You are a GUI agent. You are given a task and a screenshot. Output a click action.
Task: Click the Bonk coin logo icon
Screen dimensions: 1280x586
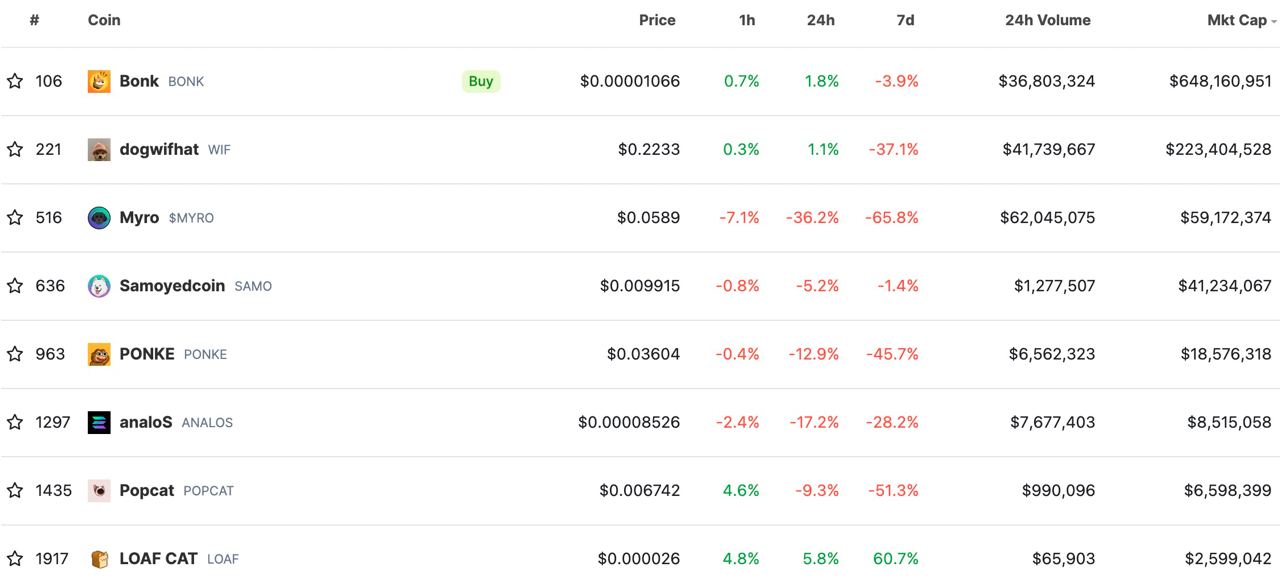click(x=99, y=81)
